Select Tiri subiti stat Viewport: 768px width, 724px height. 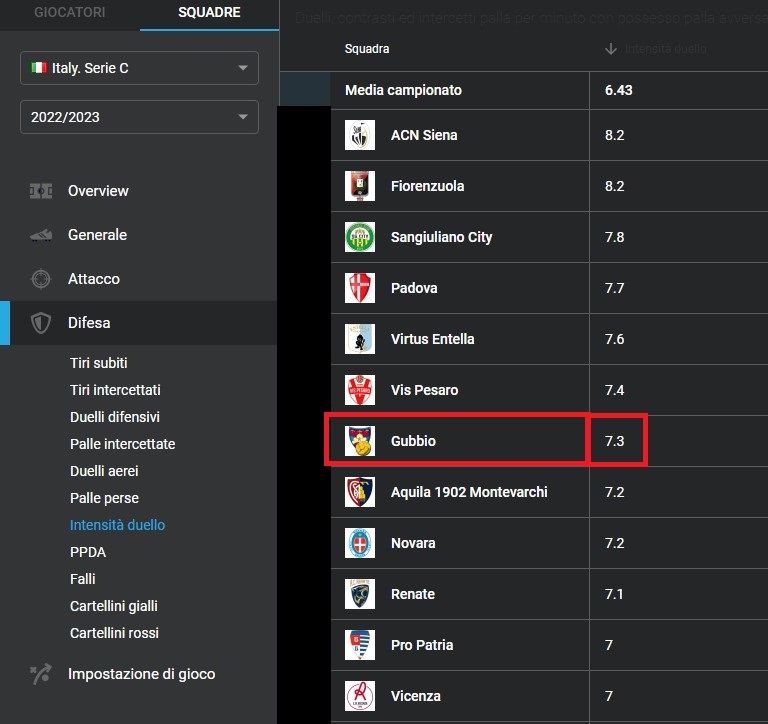(98, 363)
